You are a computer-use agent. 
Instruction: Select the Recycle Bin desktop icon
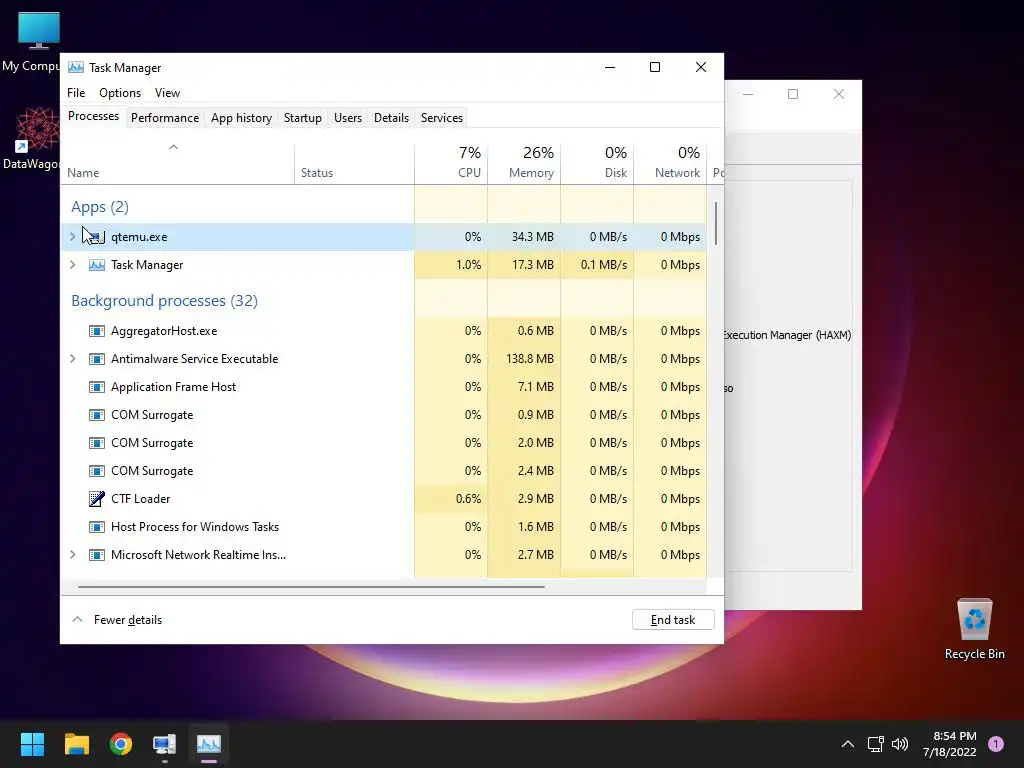pyautogui.click(x=974, y=630)
